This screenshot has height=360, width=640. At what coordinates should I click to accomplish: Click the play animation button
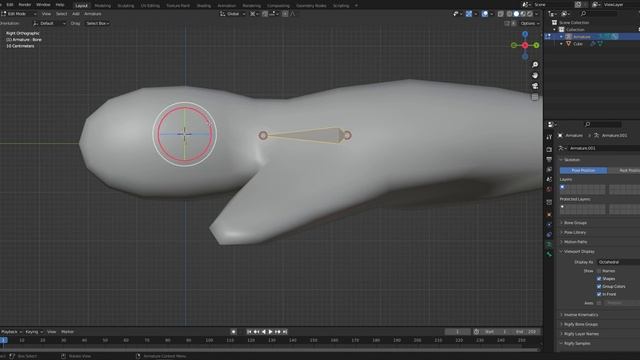tap(270, 332)
